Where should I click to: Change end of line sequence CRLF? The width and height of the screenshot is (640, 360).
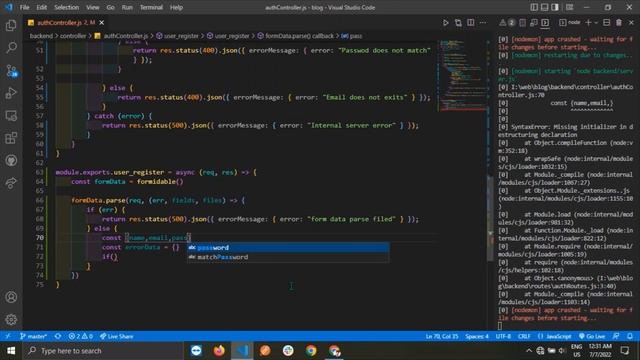(524, 336)
